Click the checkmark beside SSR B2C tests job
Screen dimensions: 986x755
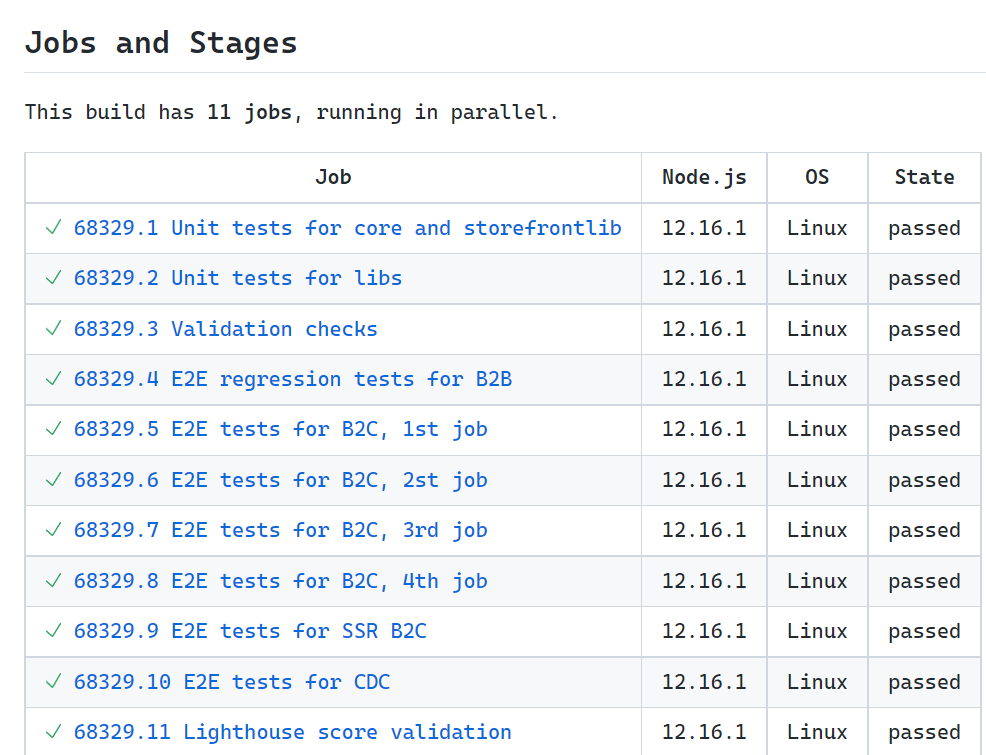[x=54, y=631]
